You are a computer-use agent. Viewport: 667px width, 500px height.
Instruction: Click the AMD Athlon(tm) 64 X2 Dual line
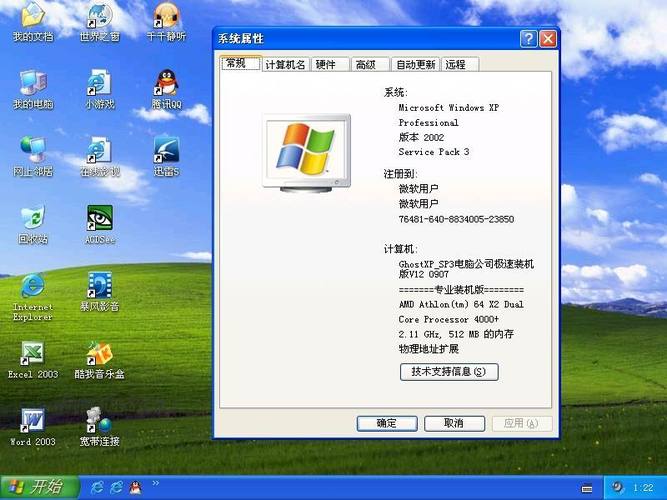[461, 304]
